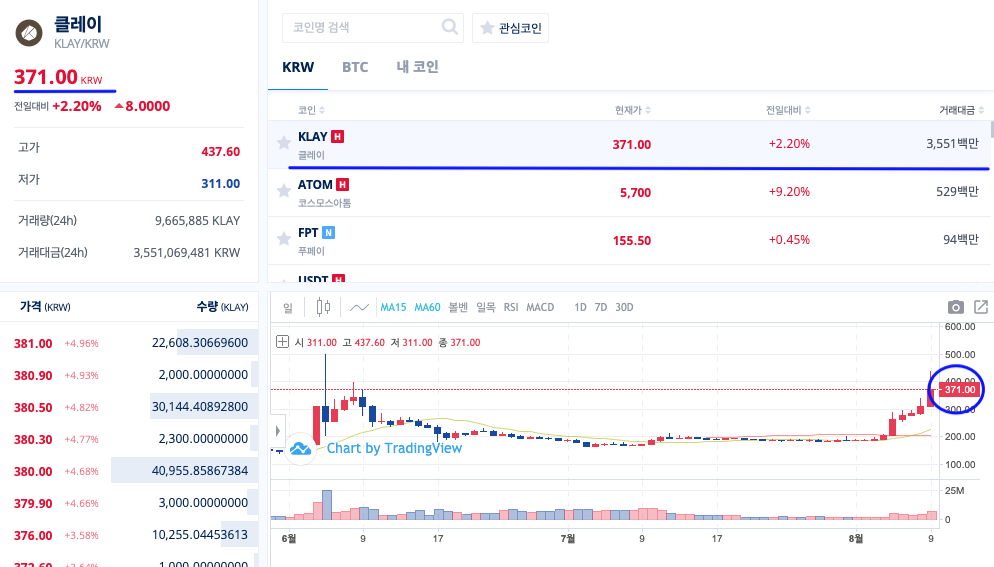Screen dimensions: 994x567
Task: Click quantity 40,955.85867384 in order book
Action: pyautogui.click(x=200, y=471)
